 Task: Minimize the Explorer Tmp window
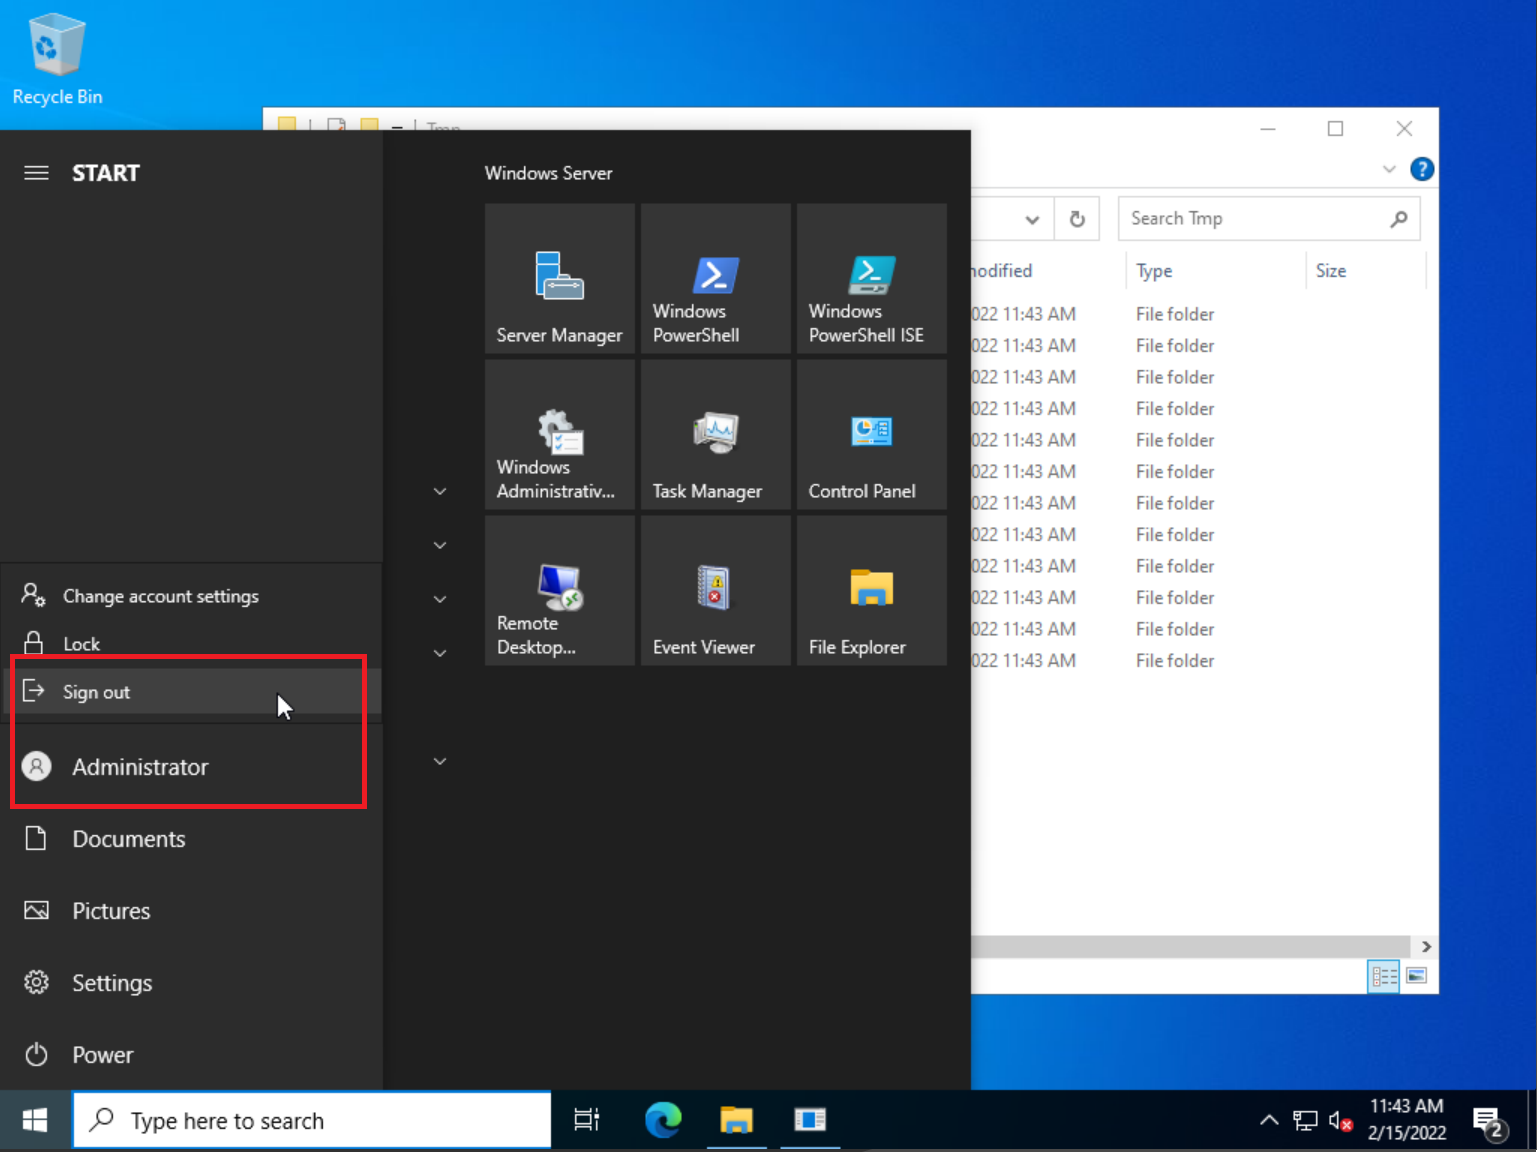[1268, 129]
